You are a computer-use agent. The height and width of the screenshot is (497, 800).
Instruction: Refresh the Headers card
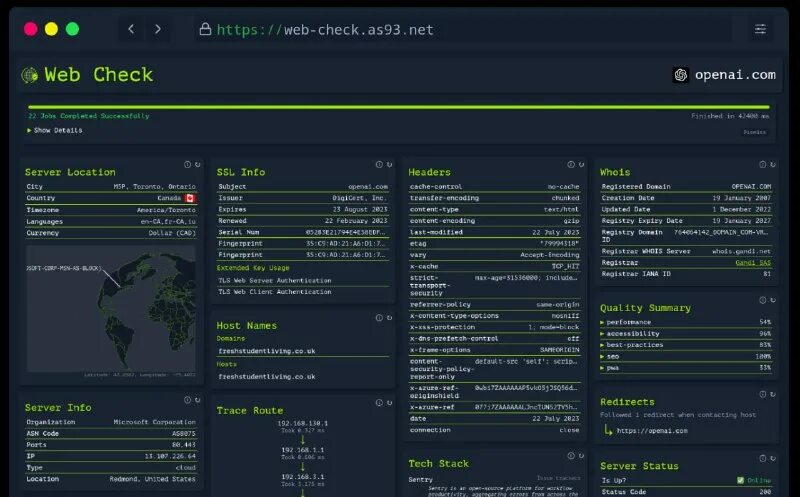click(x=582, y=164)
